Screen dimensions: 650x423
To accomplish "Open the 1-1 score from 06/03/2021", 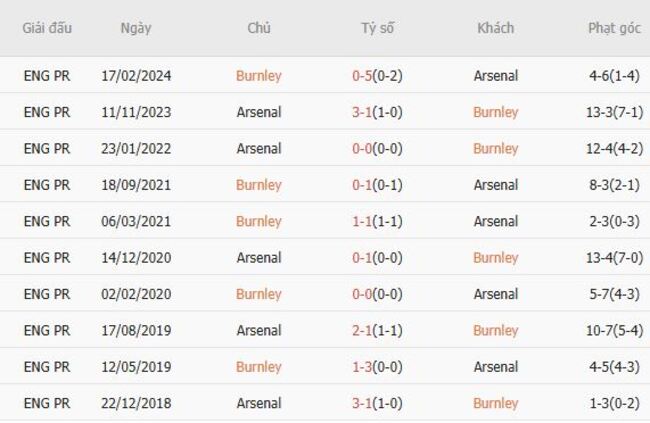I will 363,221.
